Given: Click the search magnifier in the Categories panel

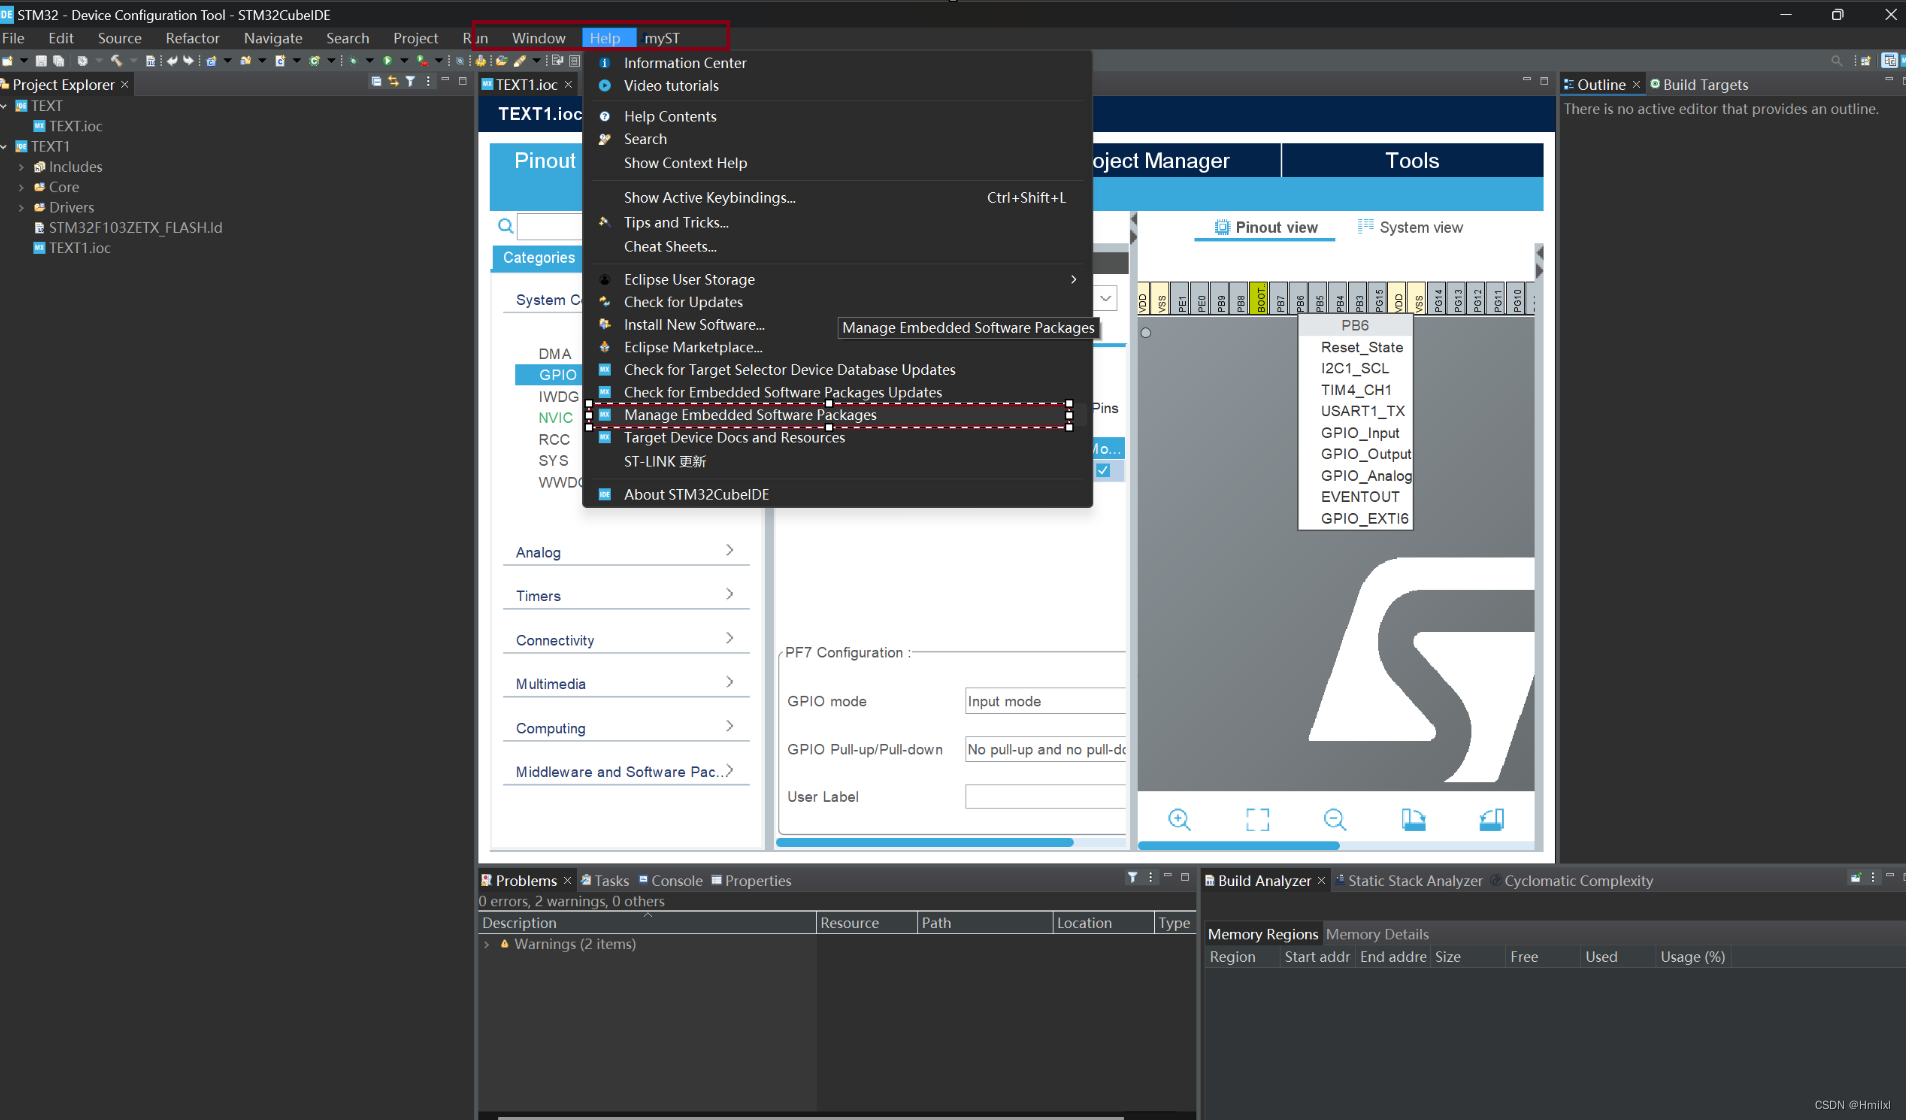Looking at the screenshot, I should 506,226.
